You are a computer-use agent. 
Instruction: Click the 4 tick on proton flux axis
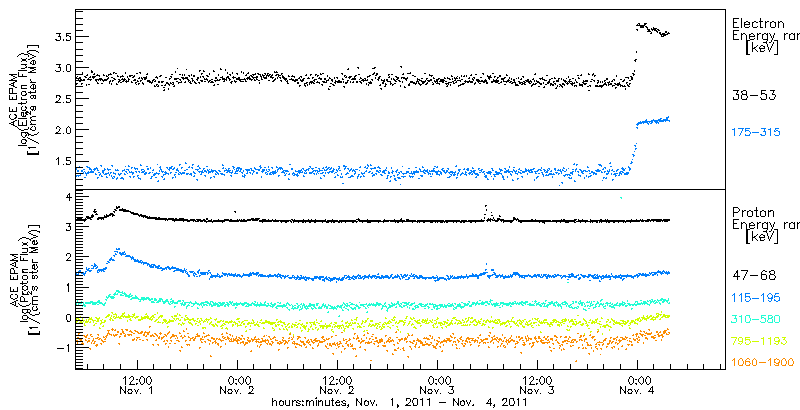(x=67, y=197)
